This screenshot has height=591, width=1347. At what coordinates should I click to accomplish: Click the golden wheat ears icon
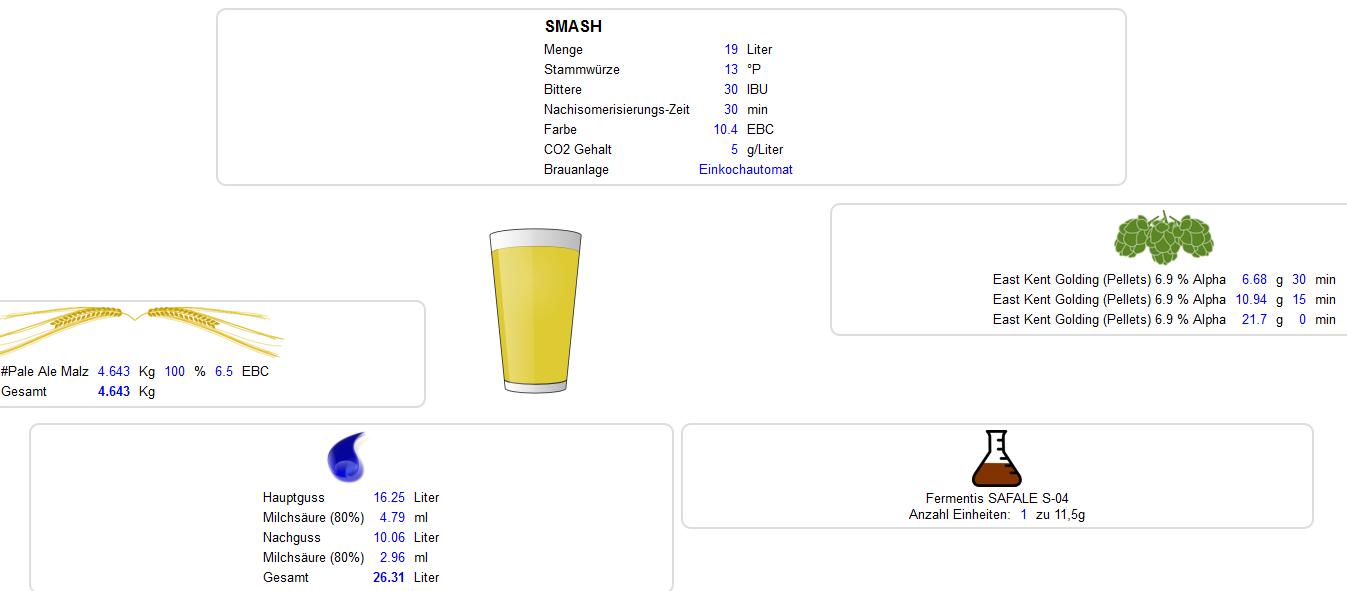click(x=140, y=326)
